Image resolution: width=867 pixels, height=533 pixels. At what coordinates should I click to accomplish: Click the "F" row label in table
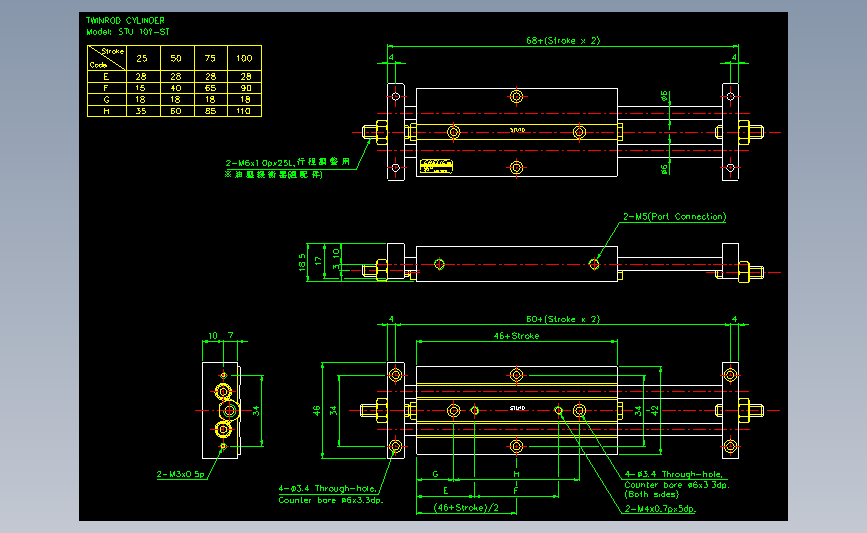[x=106, y=88]
